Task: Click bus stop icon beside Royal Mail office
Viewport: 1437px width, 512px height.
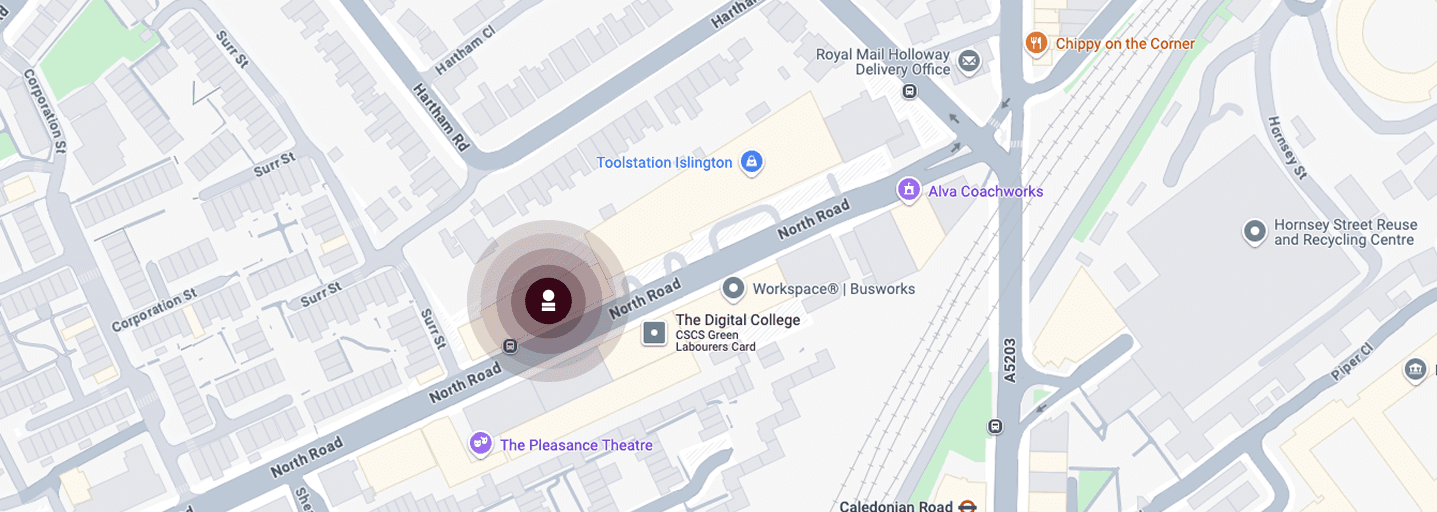Action: 909,92
